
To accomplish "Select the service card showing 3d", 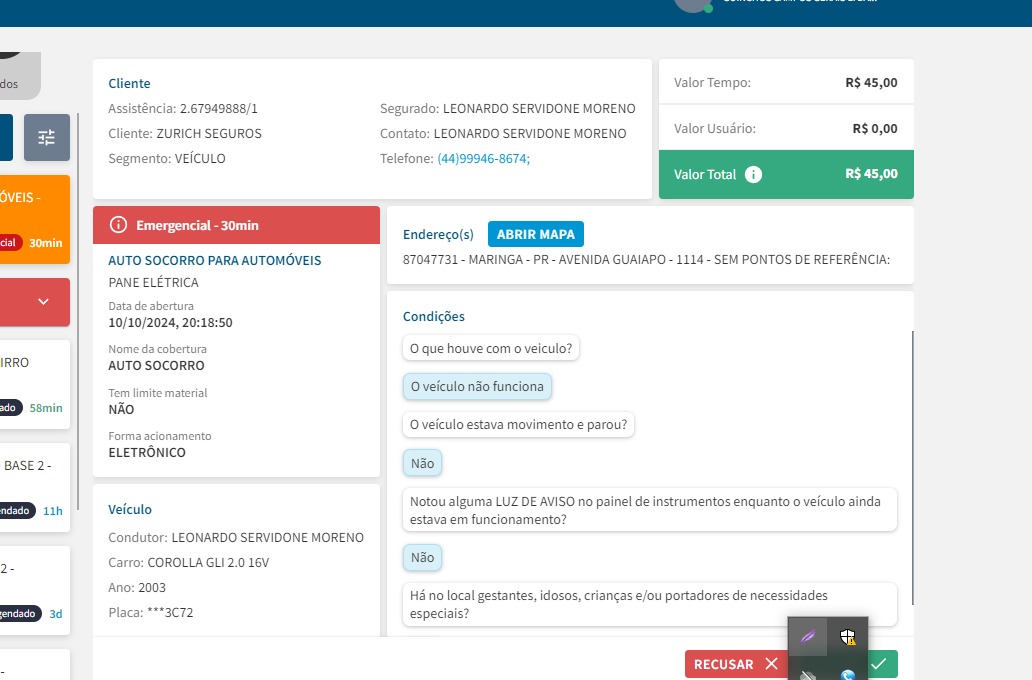I will pyautogui.click(x=35, y=590).
